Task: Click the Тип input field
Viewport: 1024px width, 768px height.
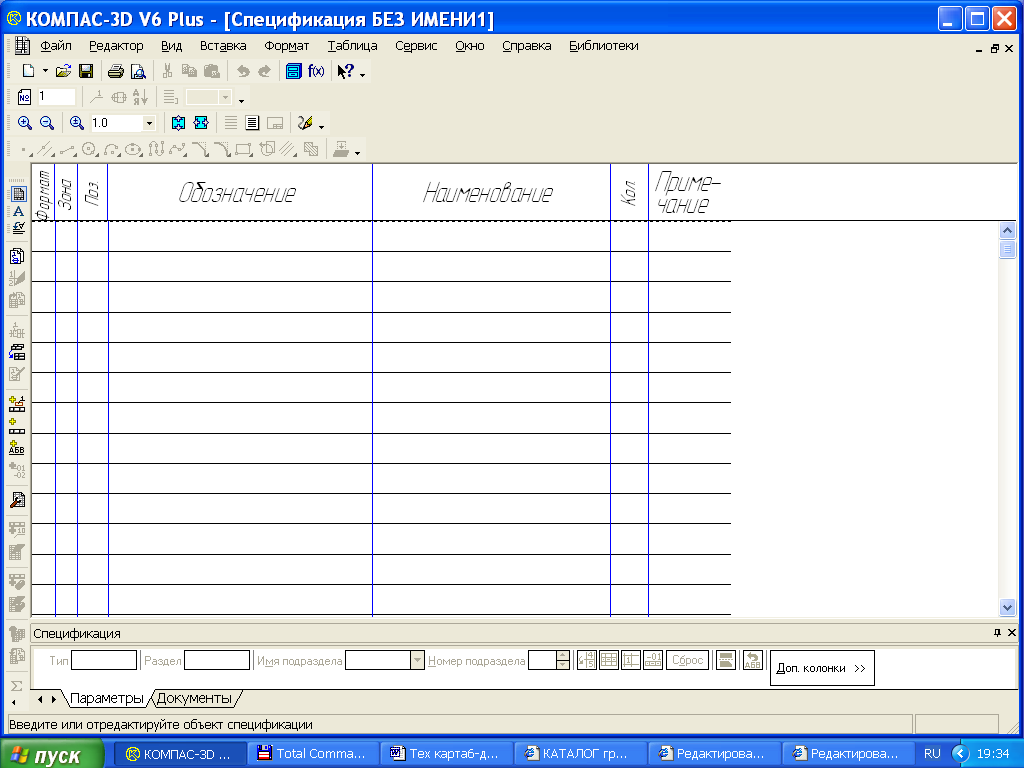Action: tap(104, 660)
